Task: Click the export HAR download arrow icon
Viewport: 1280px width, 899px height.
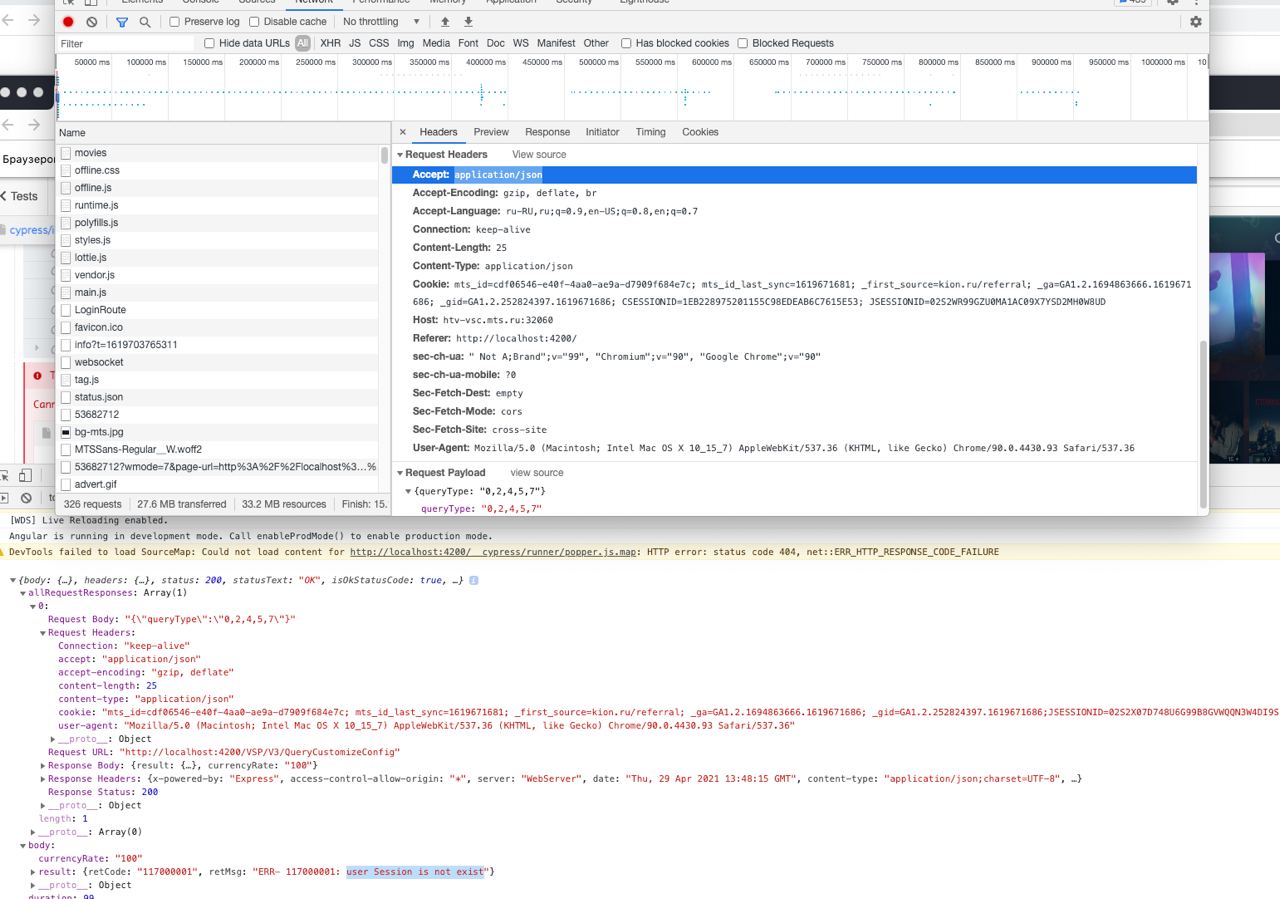Action: [468, 22]
